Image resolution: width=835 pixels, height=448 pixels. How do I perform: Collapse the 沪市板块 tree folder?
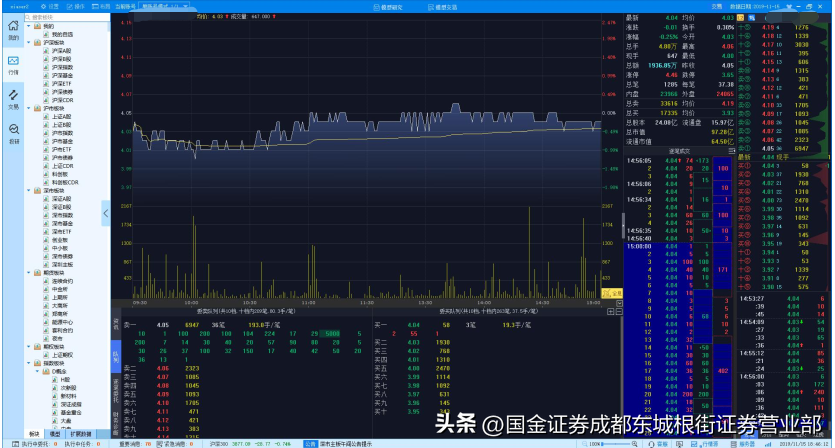tap(29, 108)
